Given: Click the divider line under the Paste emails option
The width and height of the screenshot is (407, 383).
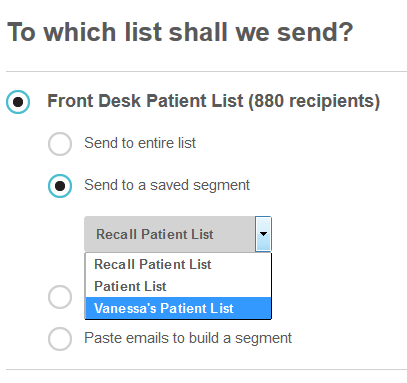Looking at the screenshot, I should click(206, 369).
